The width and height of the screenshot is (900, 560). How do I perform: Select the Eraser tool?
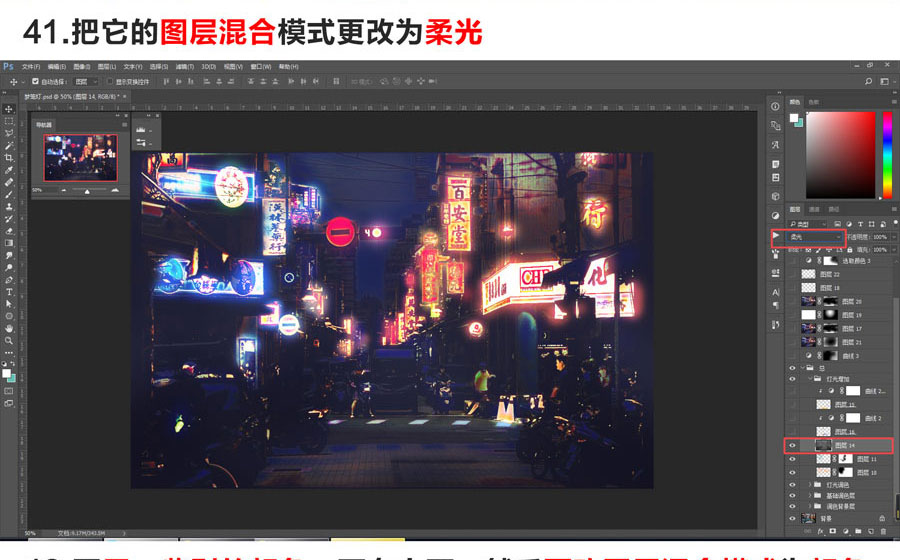(9, 231)
